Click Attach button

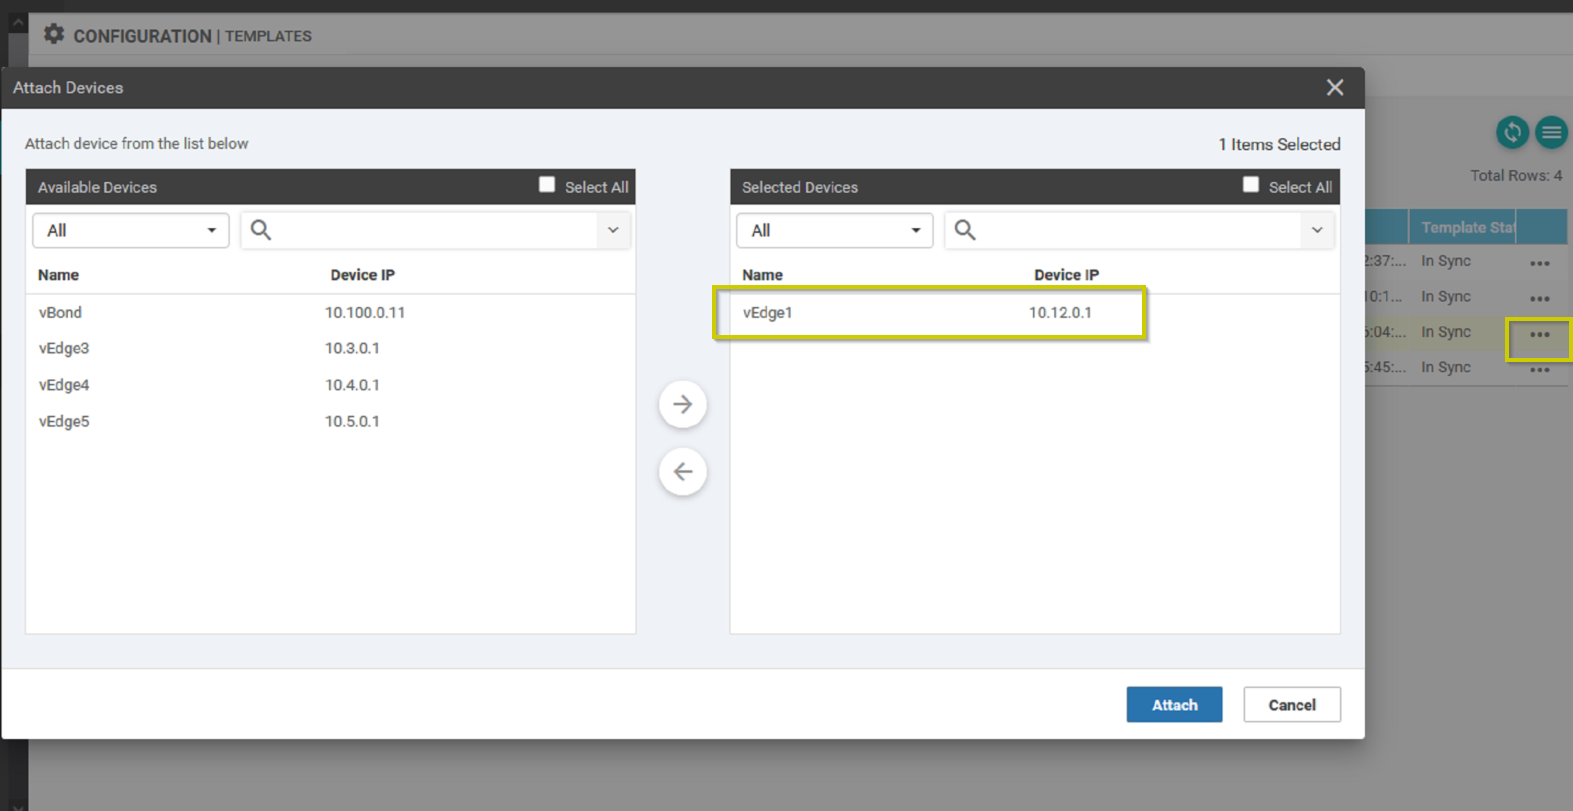pyautogui.click(x=1174, y=705)
